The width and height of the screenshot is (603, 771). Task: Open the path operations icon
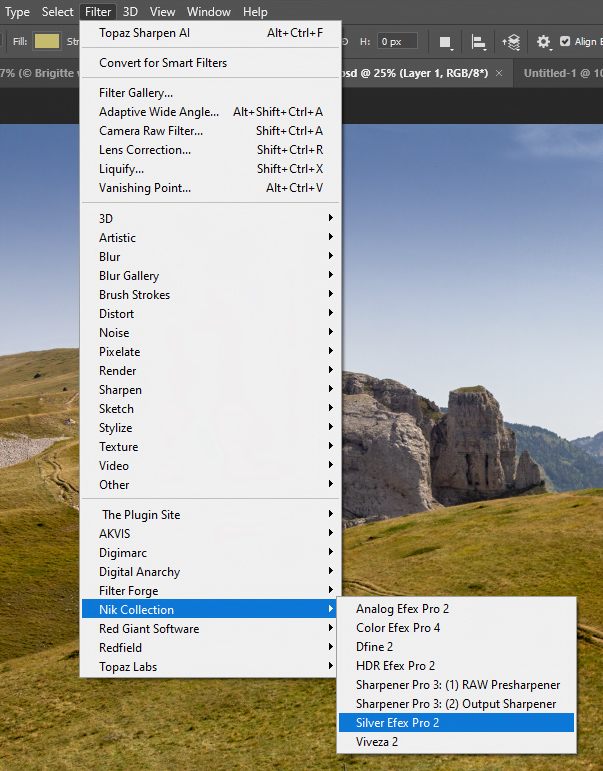coord(446,42)
